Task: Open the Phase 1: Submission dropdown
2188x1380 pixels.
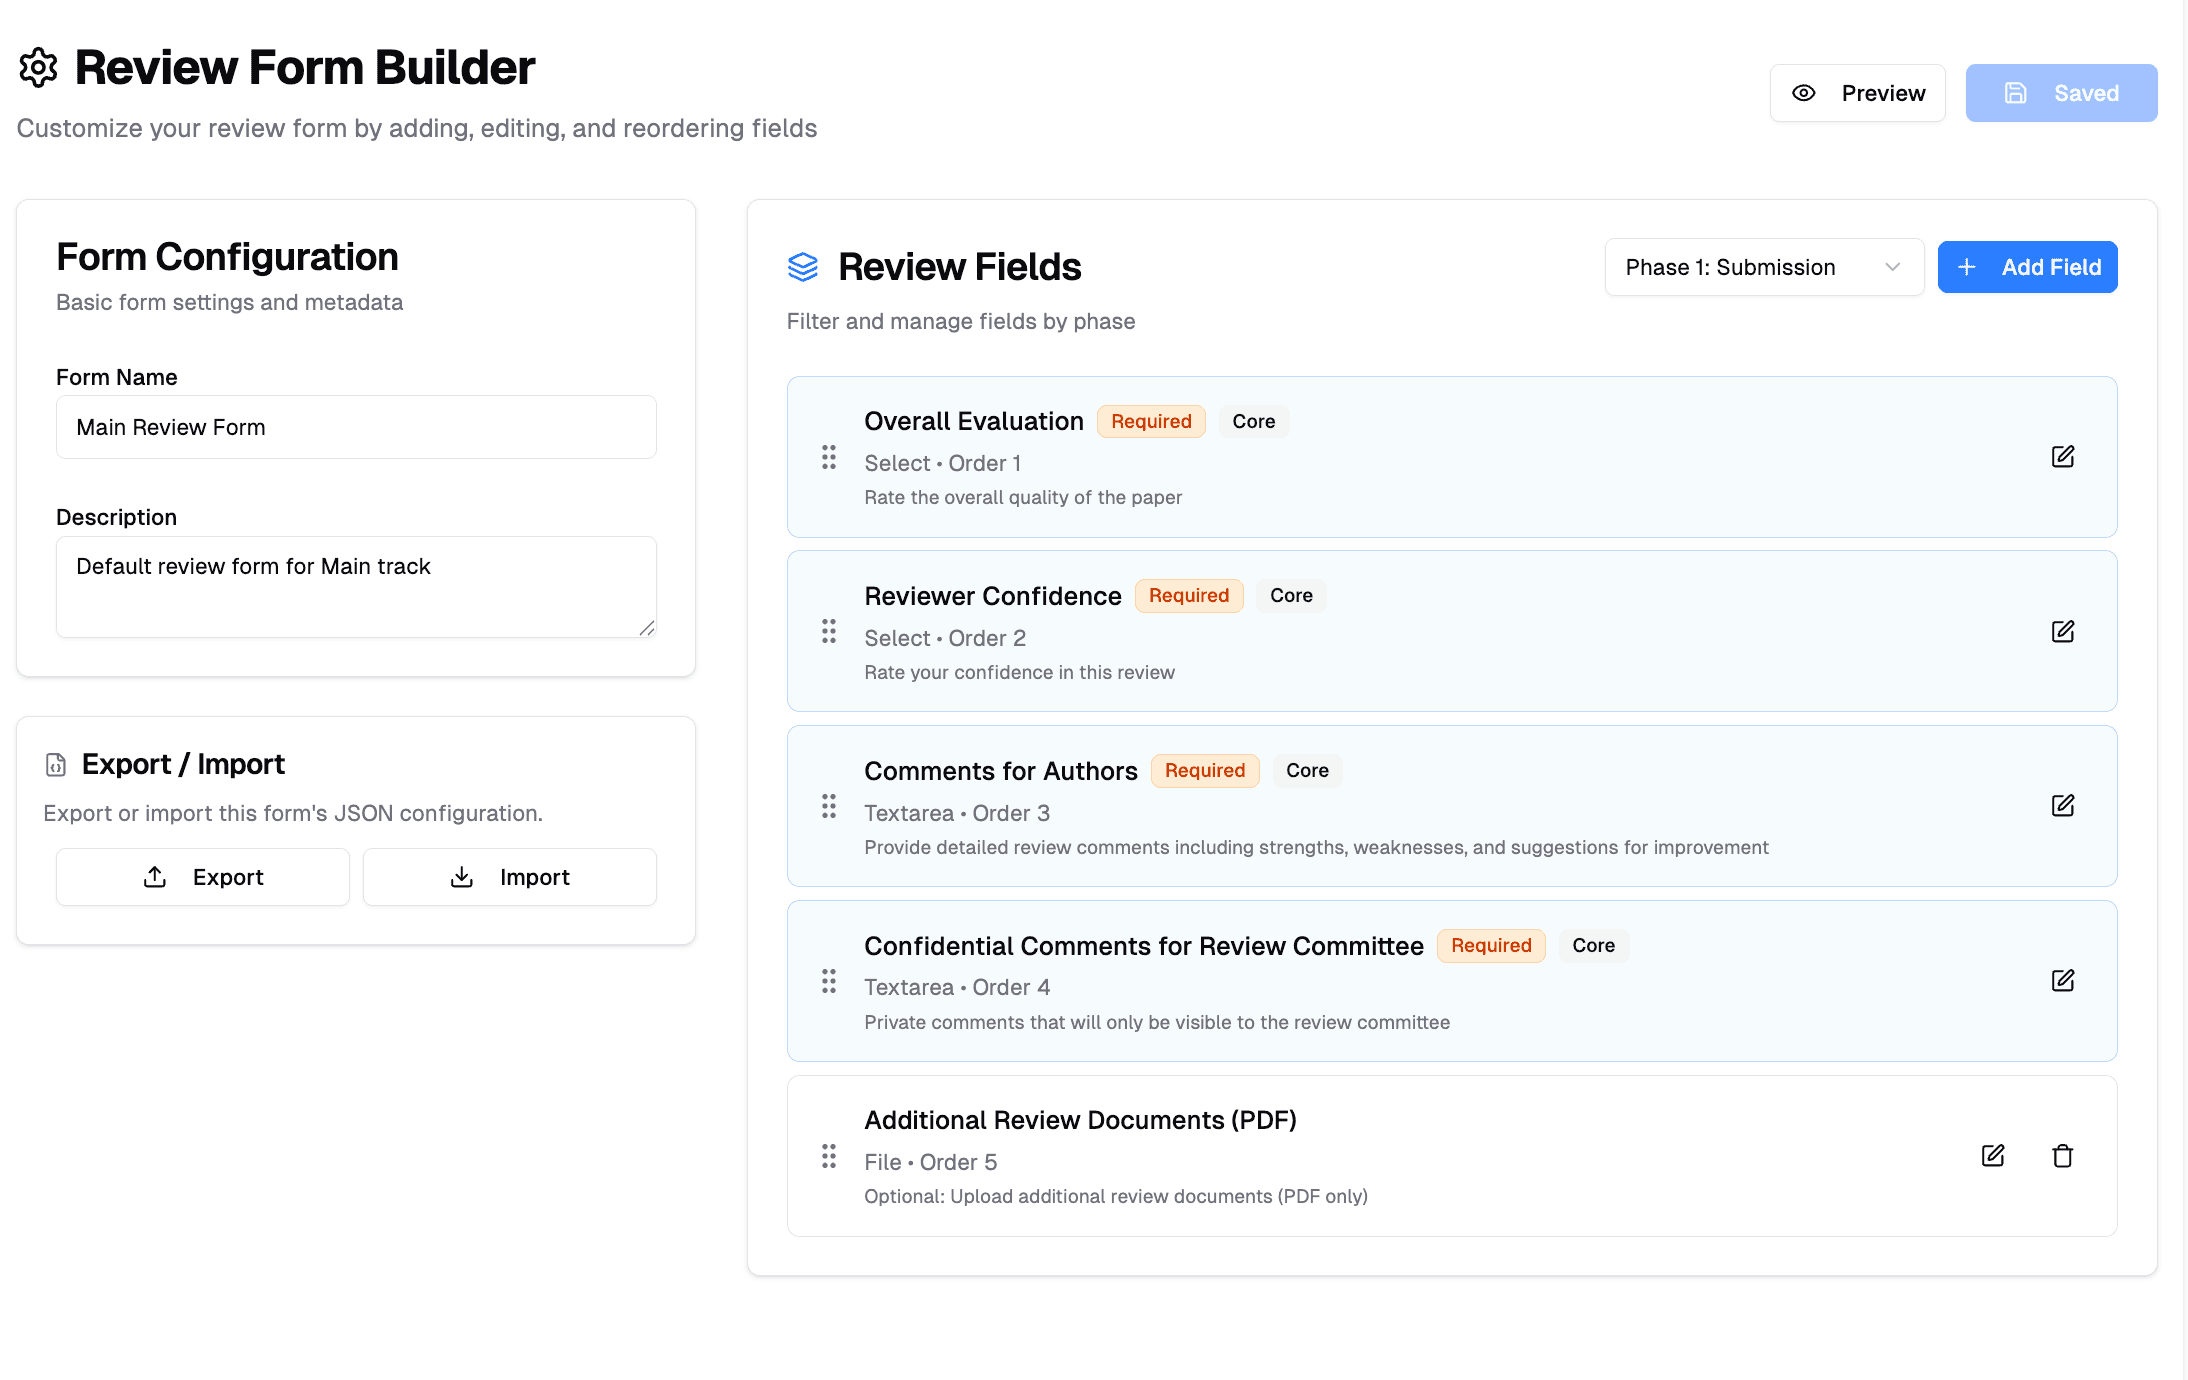Action: point(1763,267)
